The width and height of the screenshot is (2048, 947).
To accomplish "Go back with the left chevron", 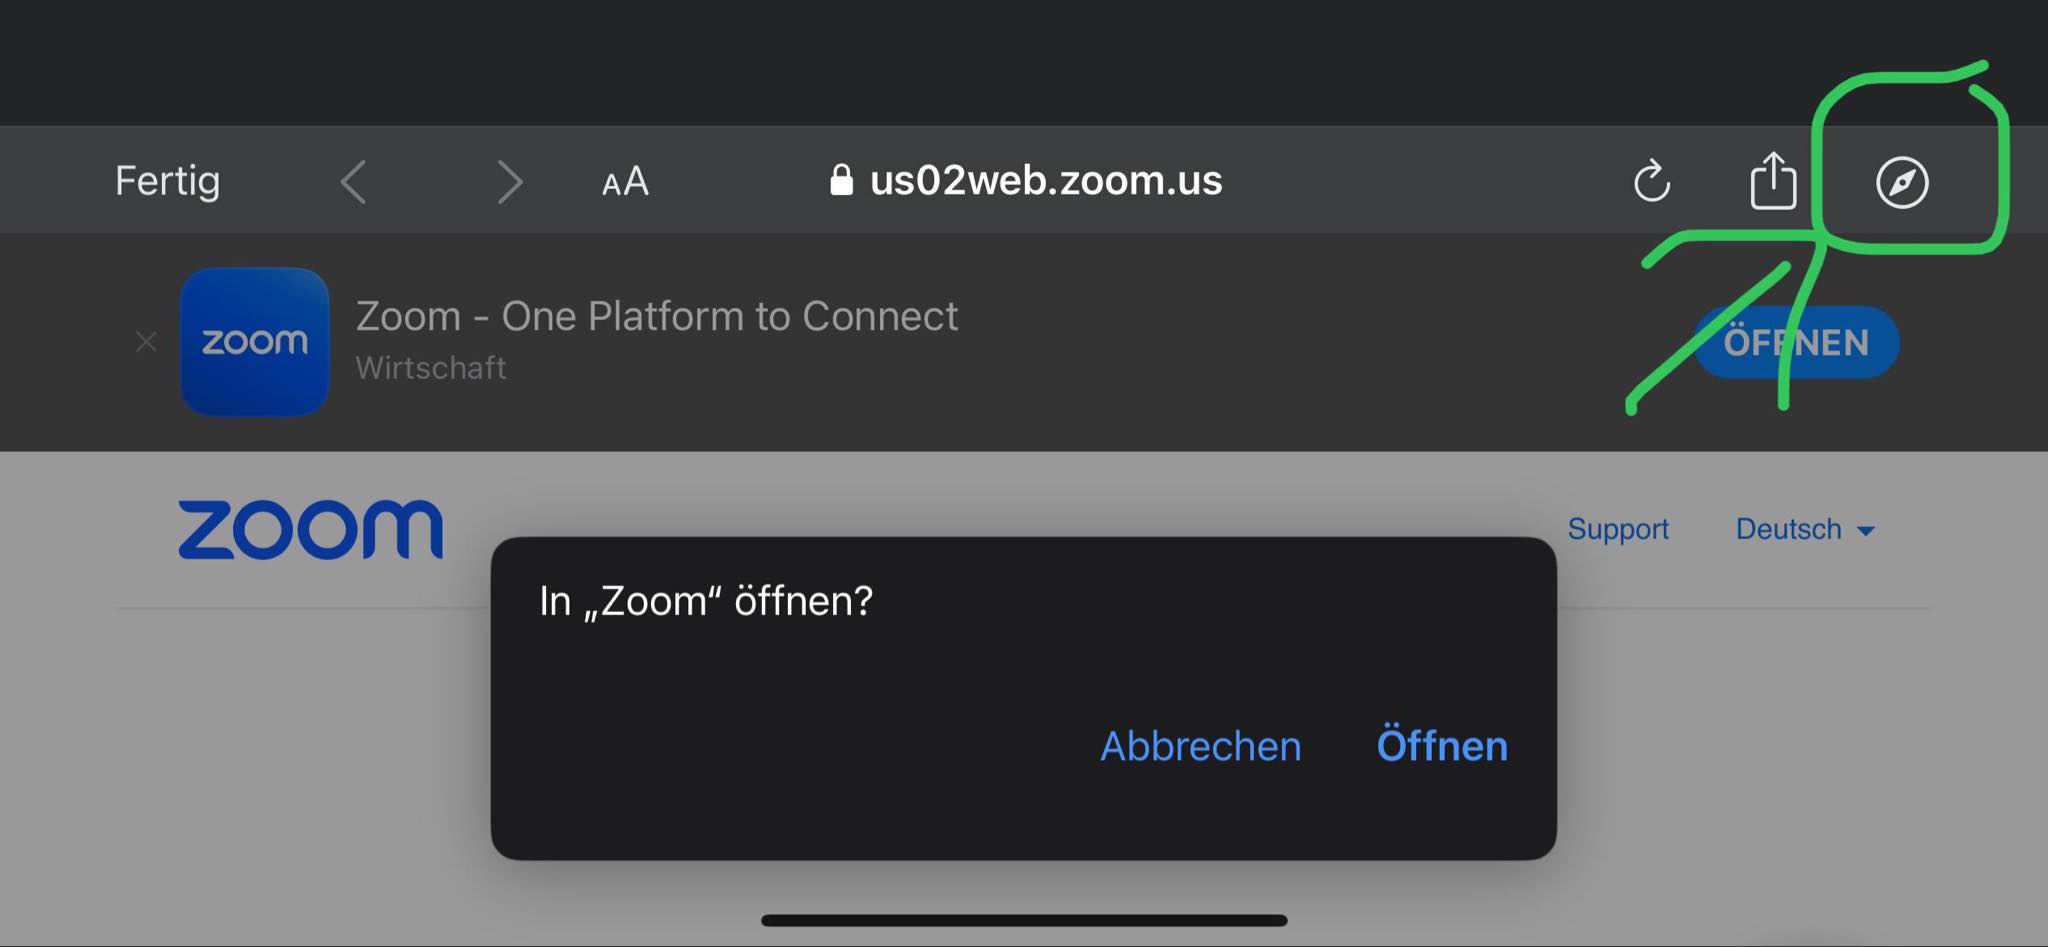I will 353,182.
